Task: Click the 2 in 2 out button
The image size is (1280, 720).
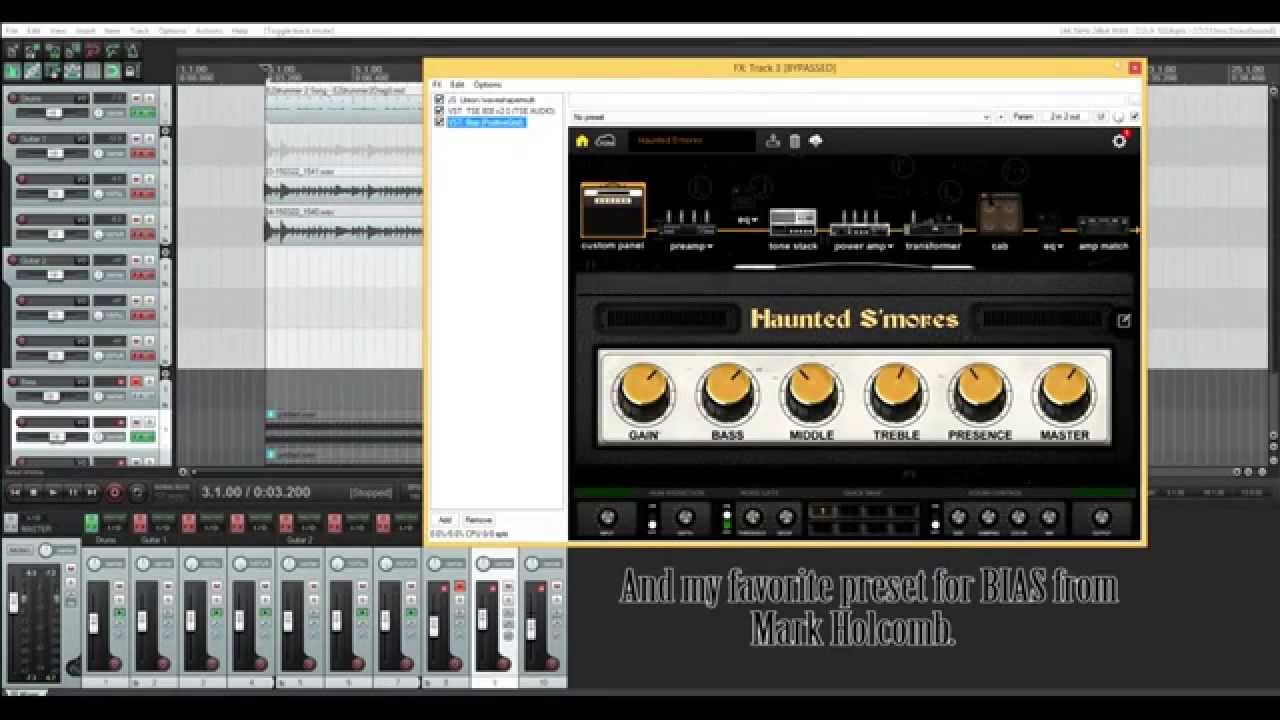Action: click(x=1065, y=117)
